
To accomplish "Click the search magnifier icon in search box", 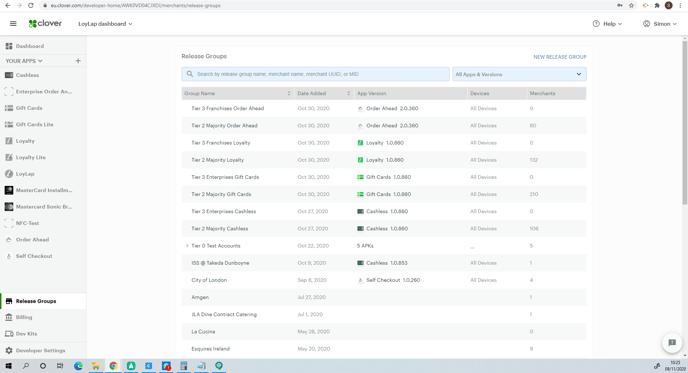I will point(190,74).
